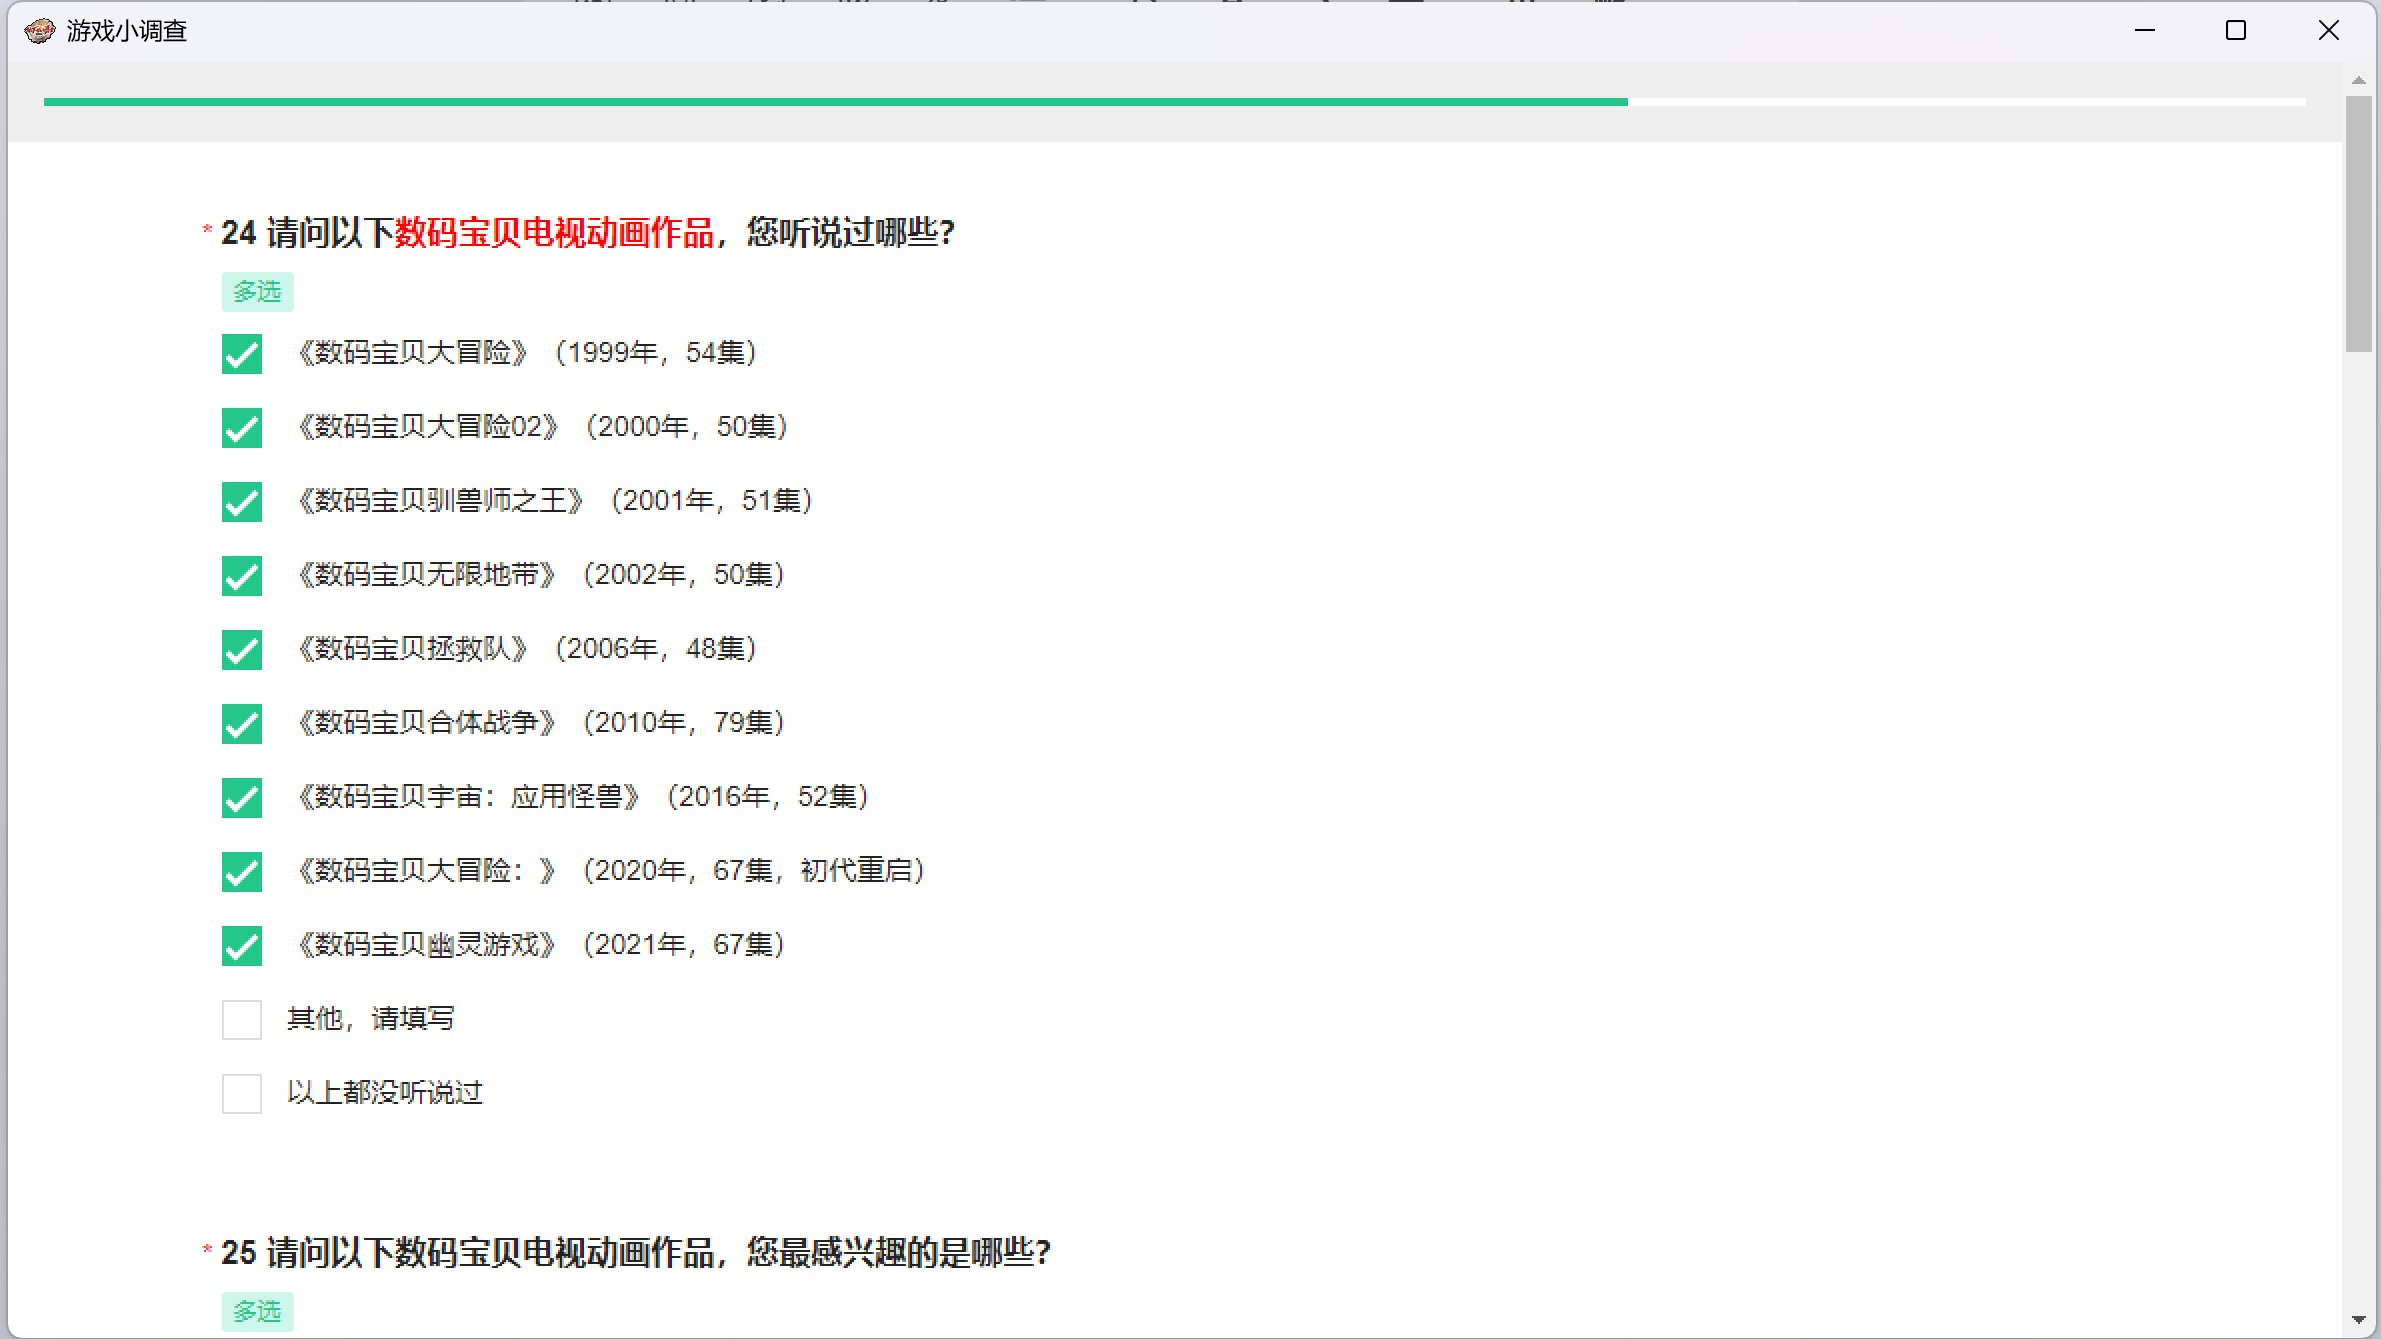2381x1339 pixels.
Task: Click the 以上都没听说过 label
Action: tap(385, 1093)
